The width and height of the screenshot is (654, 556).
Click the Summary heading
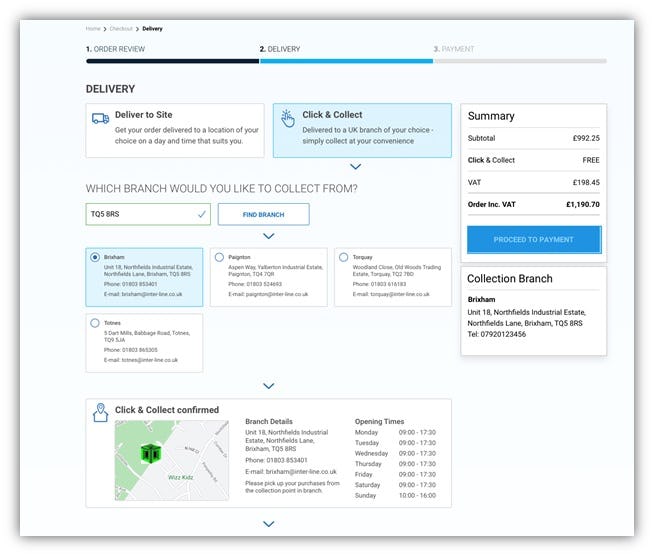(491, 116)
